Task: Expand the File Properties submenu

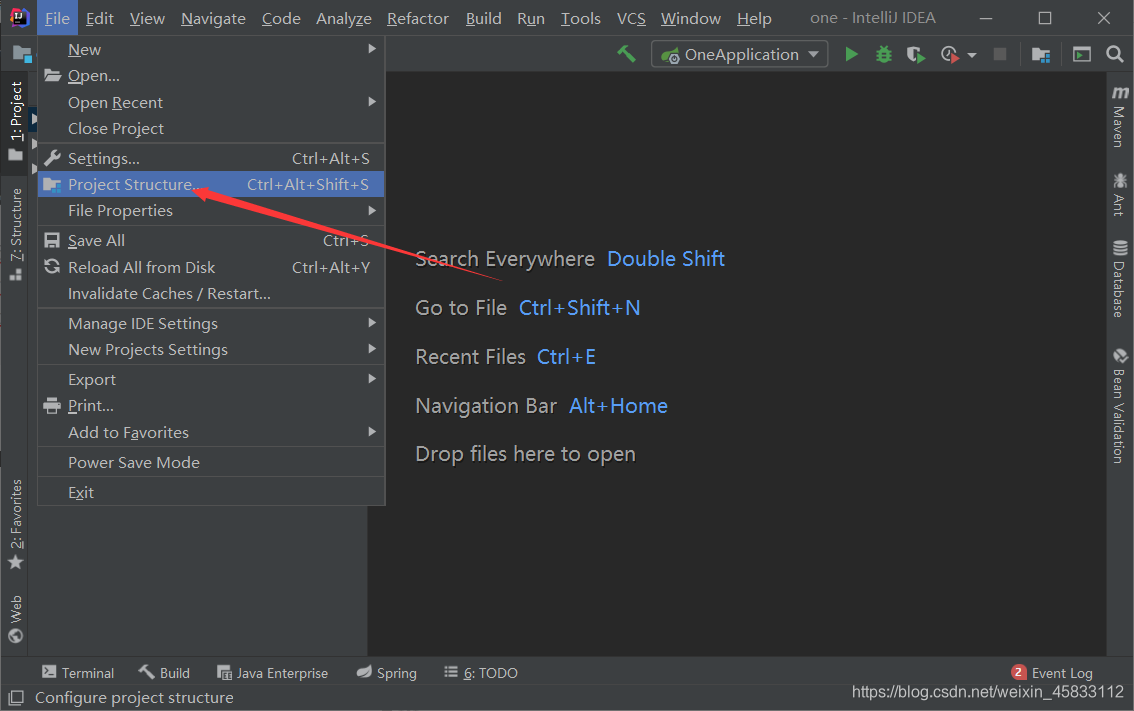Action: (211, 210)
